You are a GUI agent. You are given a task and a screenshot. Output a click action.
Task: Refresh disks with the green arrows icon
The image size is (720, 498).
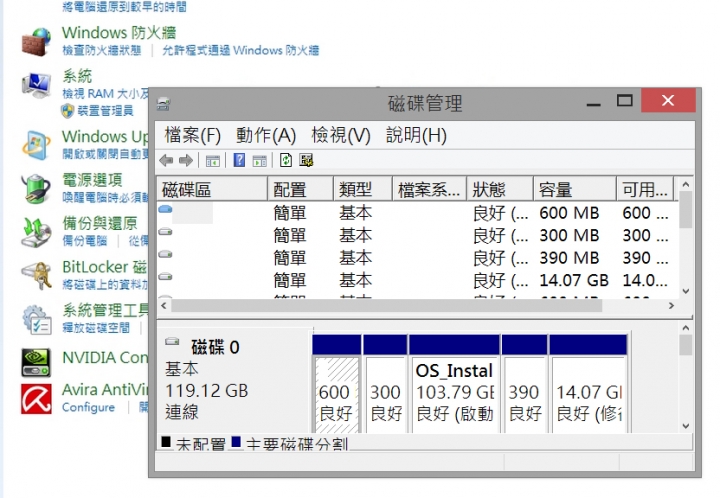[x=286, y=160]
